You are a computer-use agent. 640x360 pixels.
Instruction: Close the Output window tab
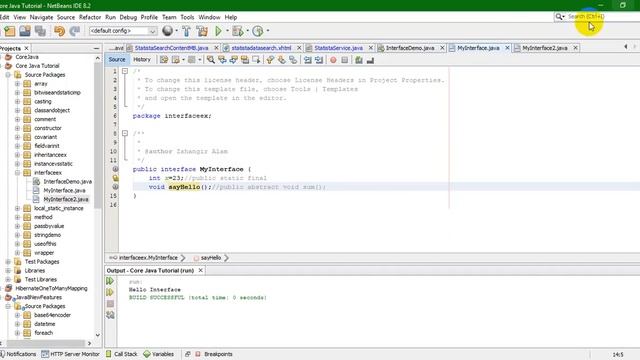(x=200, y=271)
